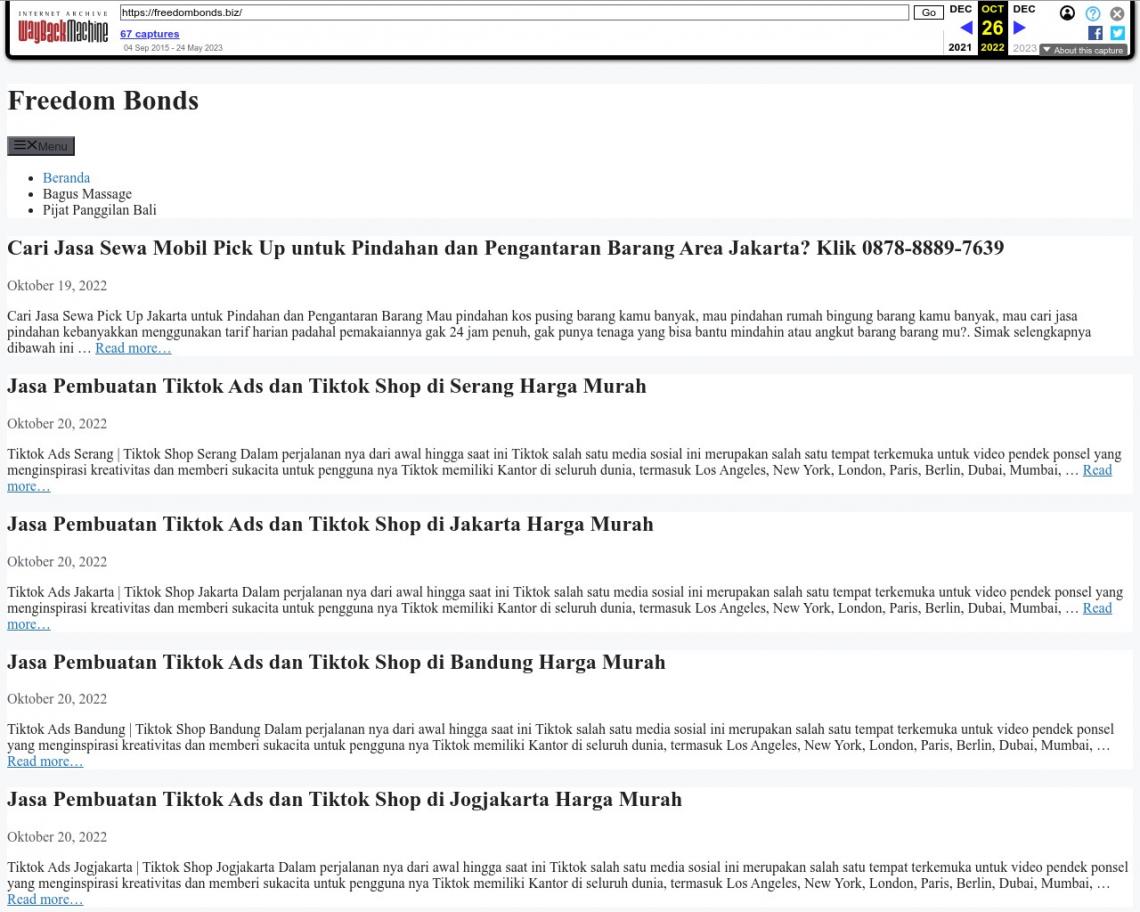Go to next capture with blue right arrow
This screenshot has height=912, width=1140.
pyautogui.click(x=1019, y=28)
